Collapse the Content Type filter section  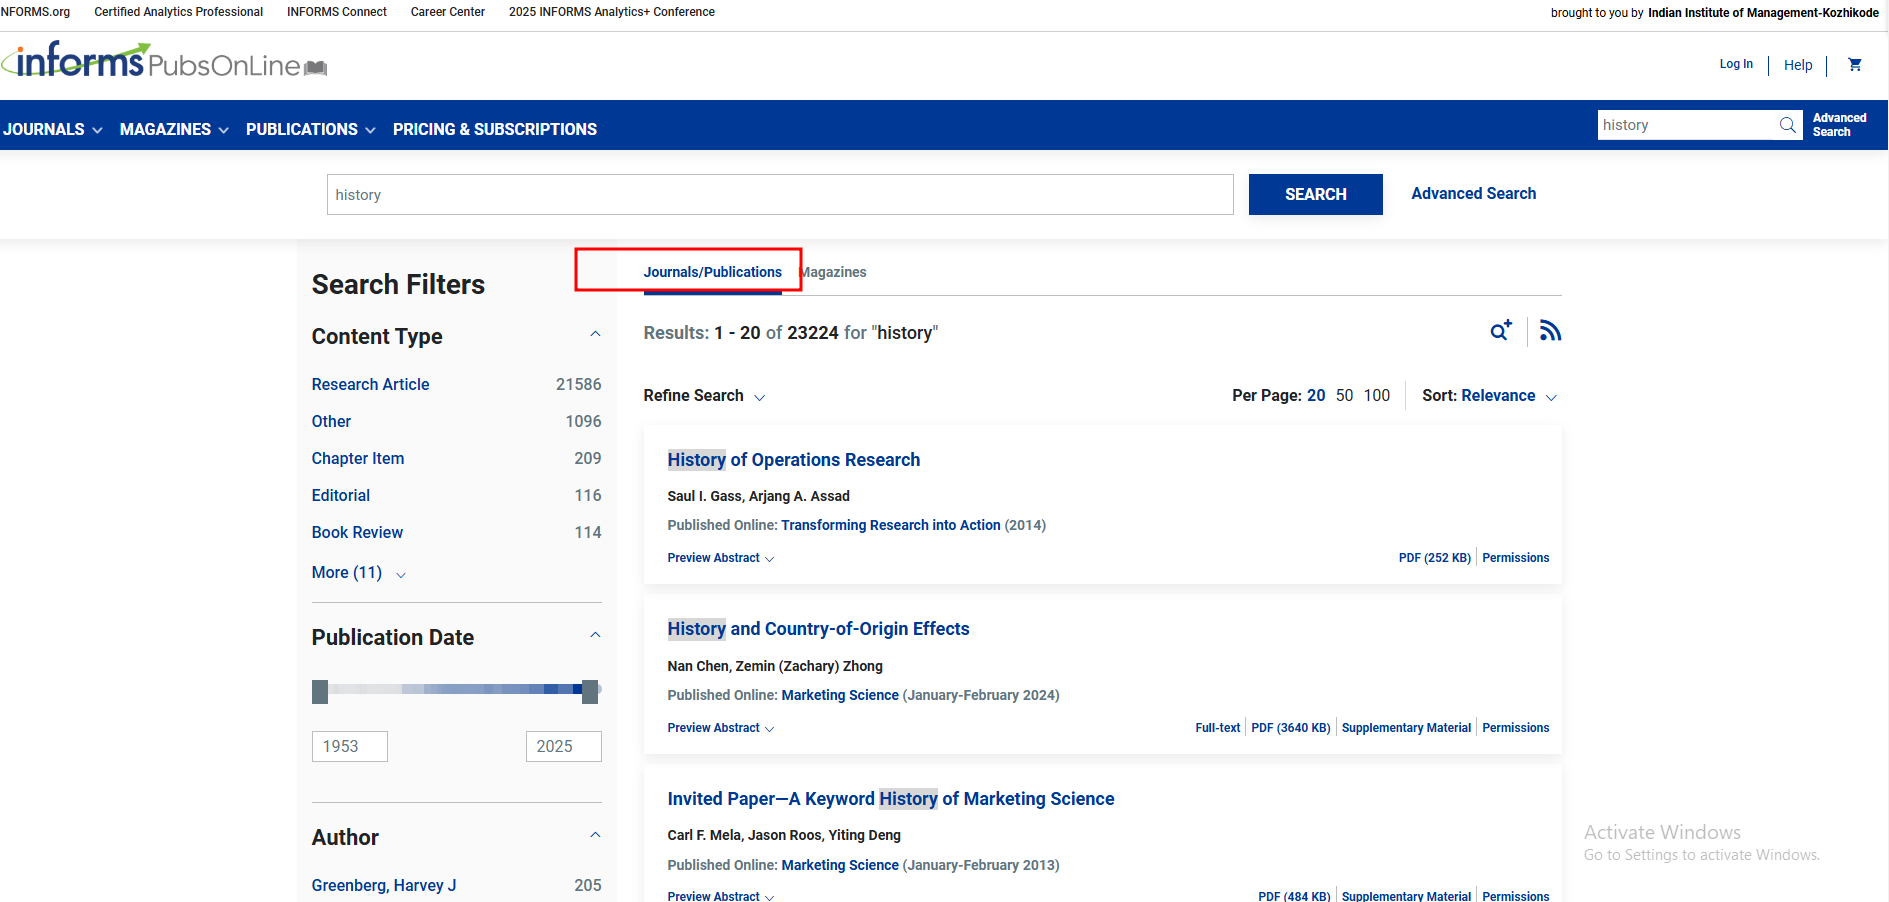(595, 335)
